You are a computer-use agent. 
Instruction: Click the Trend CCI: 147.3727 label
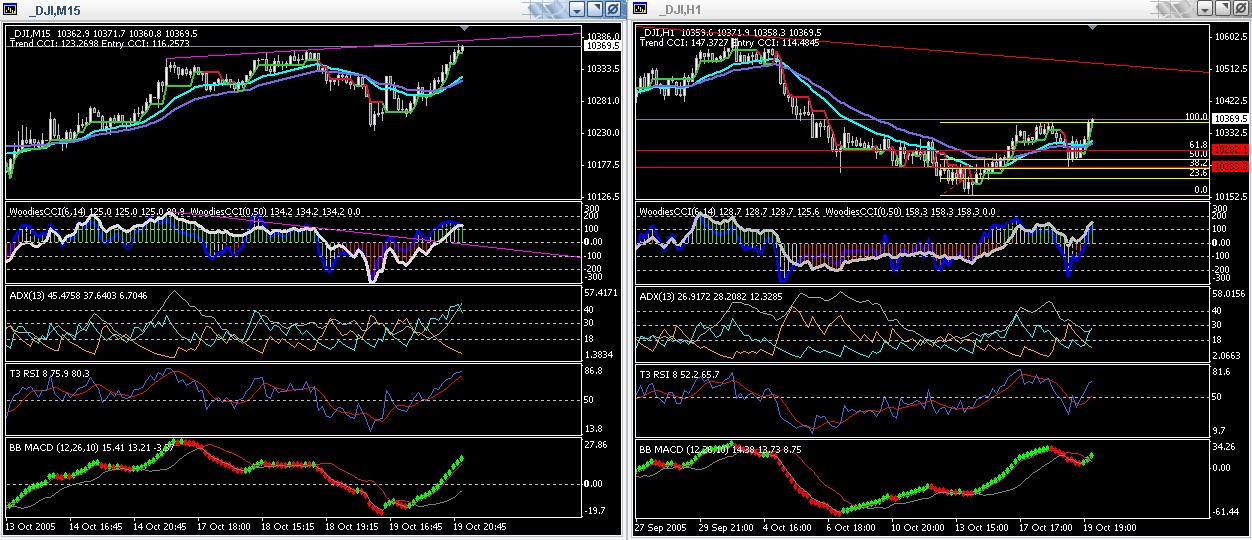[685, 45]
